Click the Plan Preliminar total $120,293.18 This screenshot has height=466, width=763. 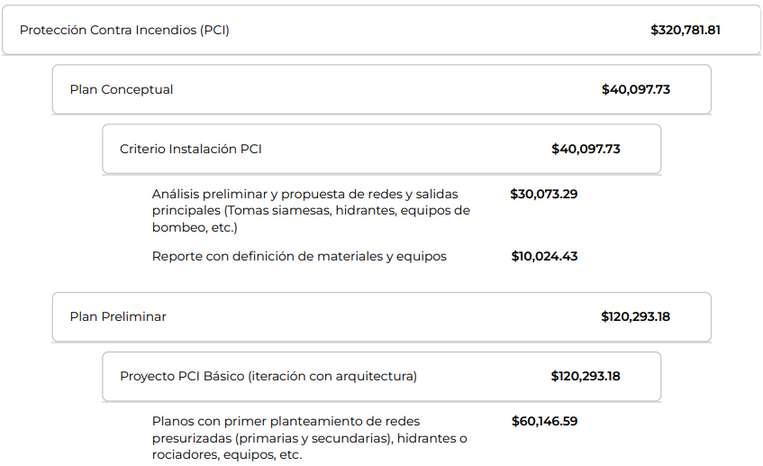tap(635, 317)
